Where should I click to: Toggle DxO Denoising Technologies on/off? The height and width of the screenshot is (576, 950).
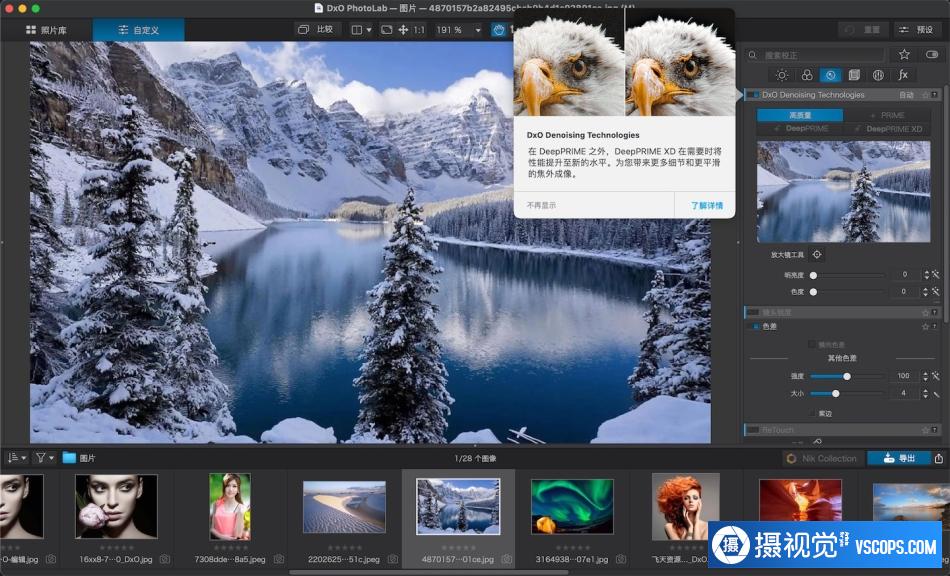click(x=752, y=95)
